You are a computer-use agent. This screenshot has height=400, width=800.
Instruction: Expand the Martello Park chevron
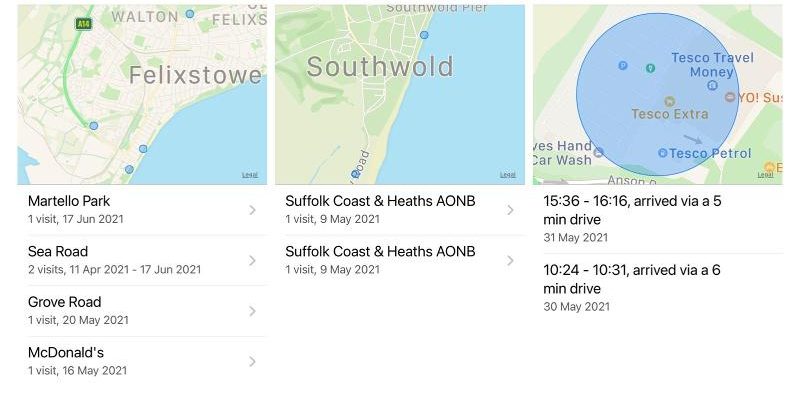click(252, 210)
